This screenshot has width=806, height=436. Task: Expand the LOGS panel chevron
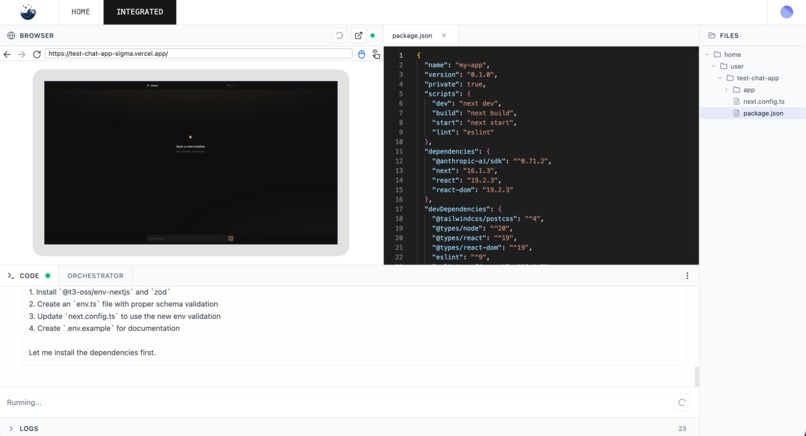[11, 428]
